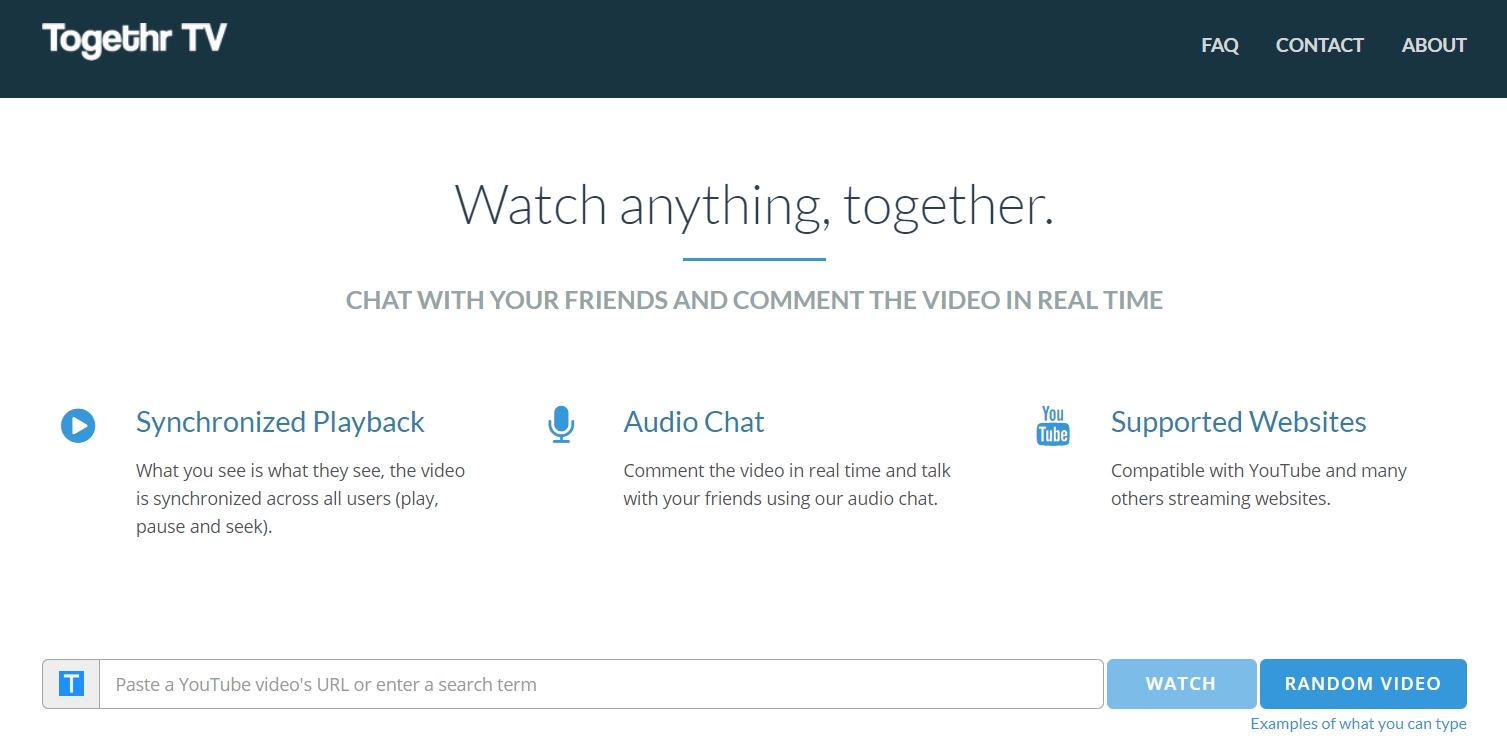Click the T icon beside search field
This screenshot has width=1507, height=752.
click(71, 684)
